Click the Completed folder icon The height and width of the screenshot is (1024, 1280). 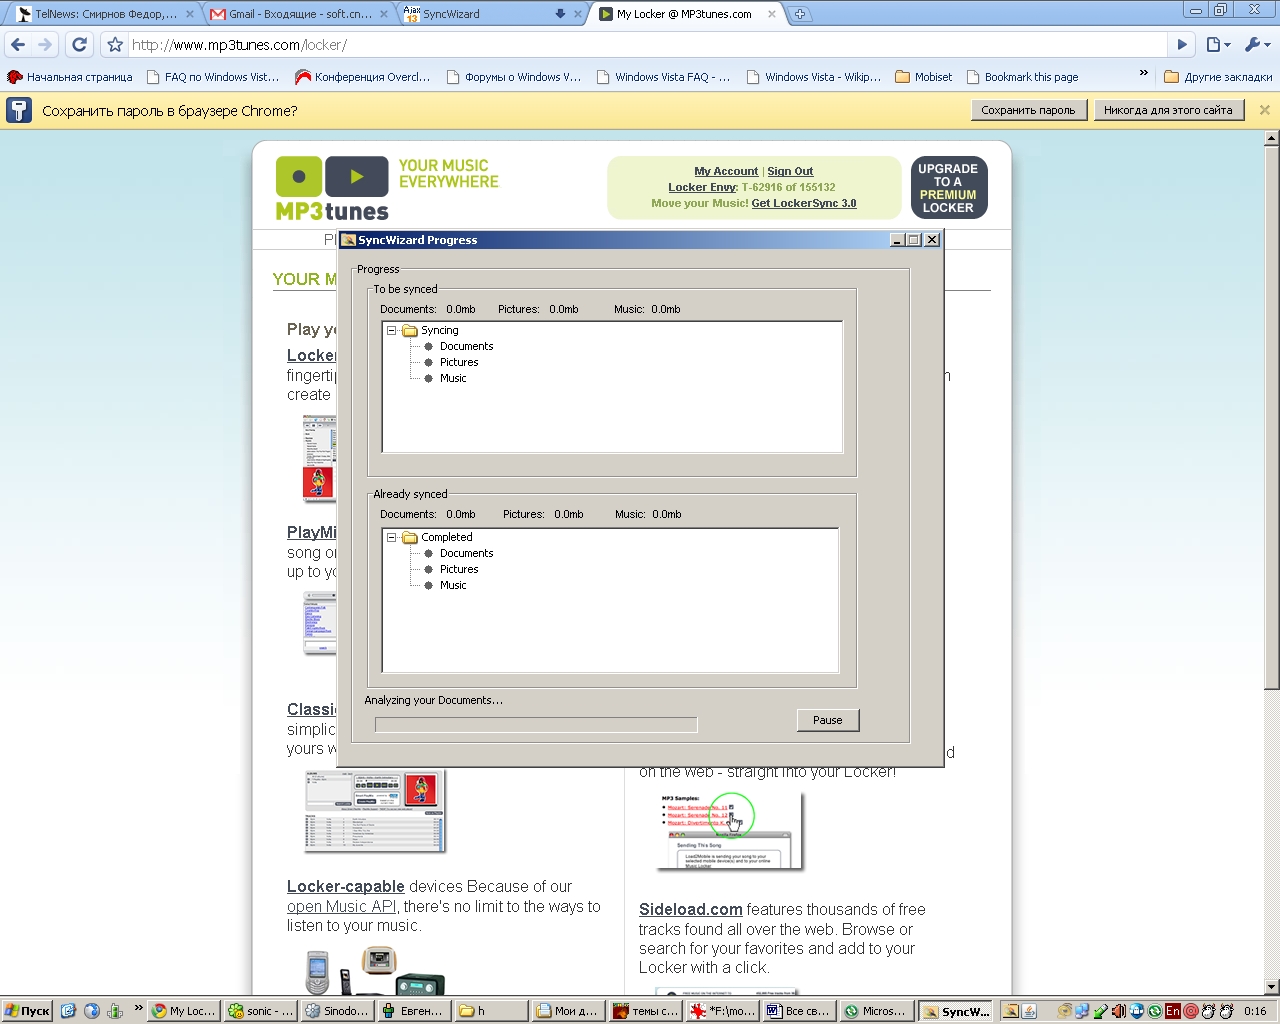(410, 538)
